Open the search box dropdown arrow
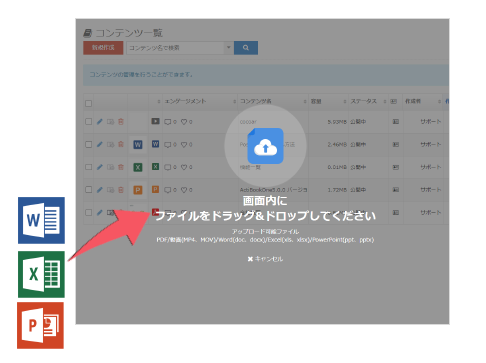Image resolution: width=486 pixels, height=363 pixels. (229, 48)
